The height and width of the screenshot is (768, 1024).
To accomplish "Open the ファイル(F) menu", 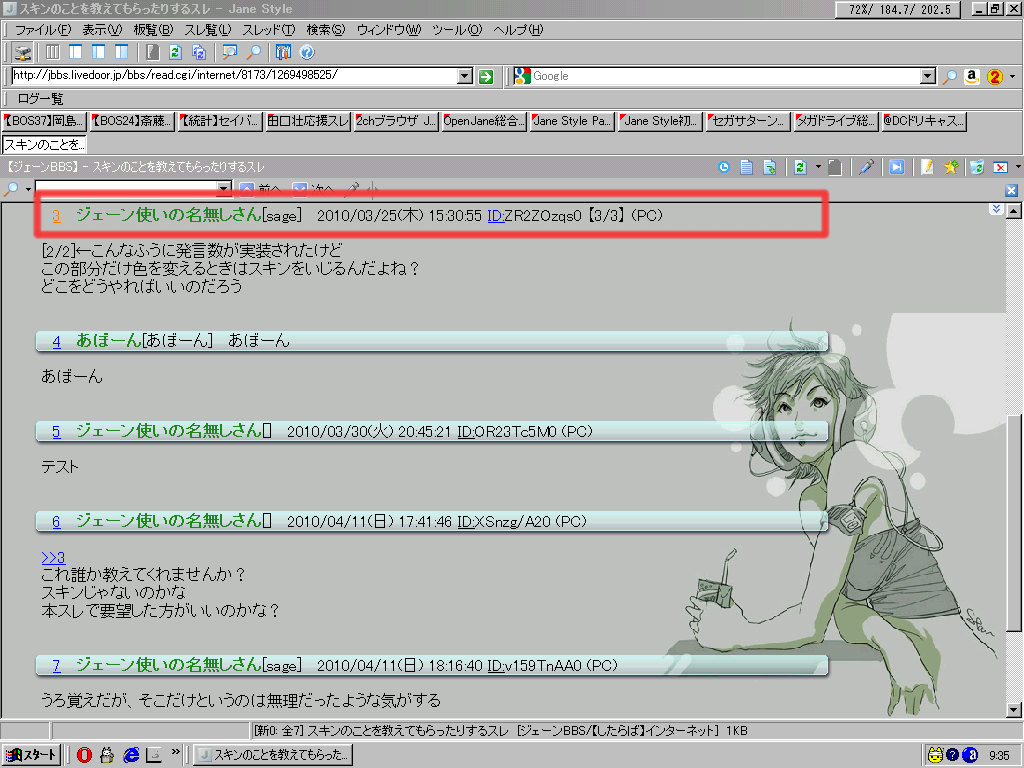I will point(42,30).
